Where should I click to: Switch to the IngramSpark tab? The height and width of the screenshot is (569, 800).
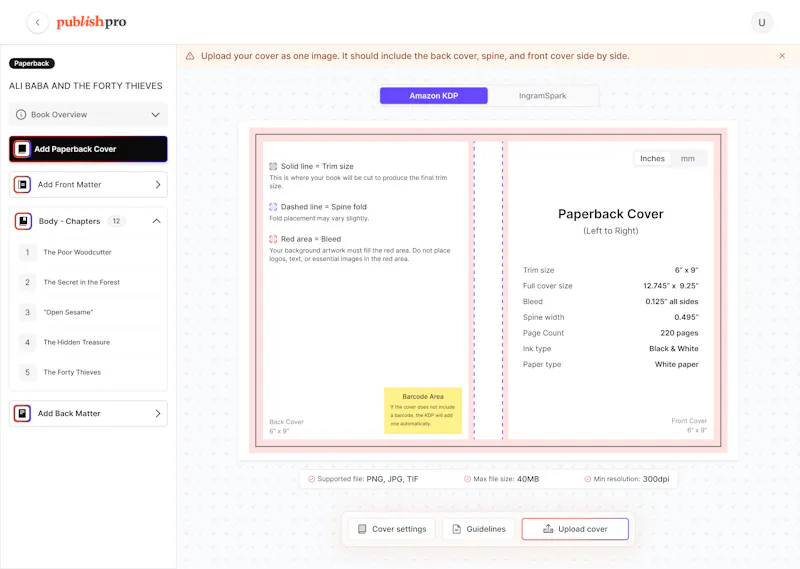pos(542,96)
